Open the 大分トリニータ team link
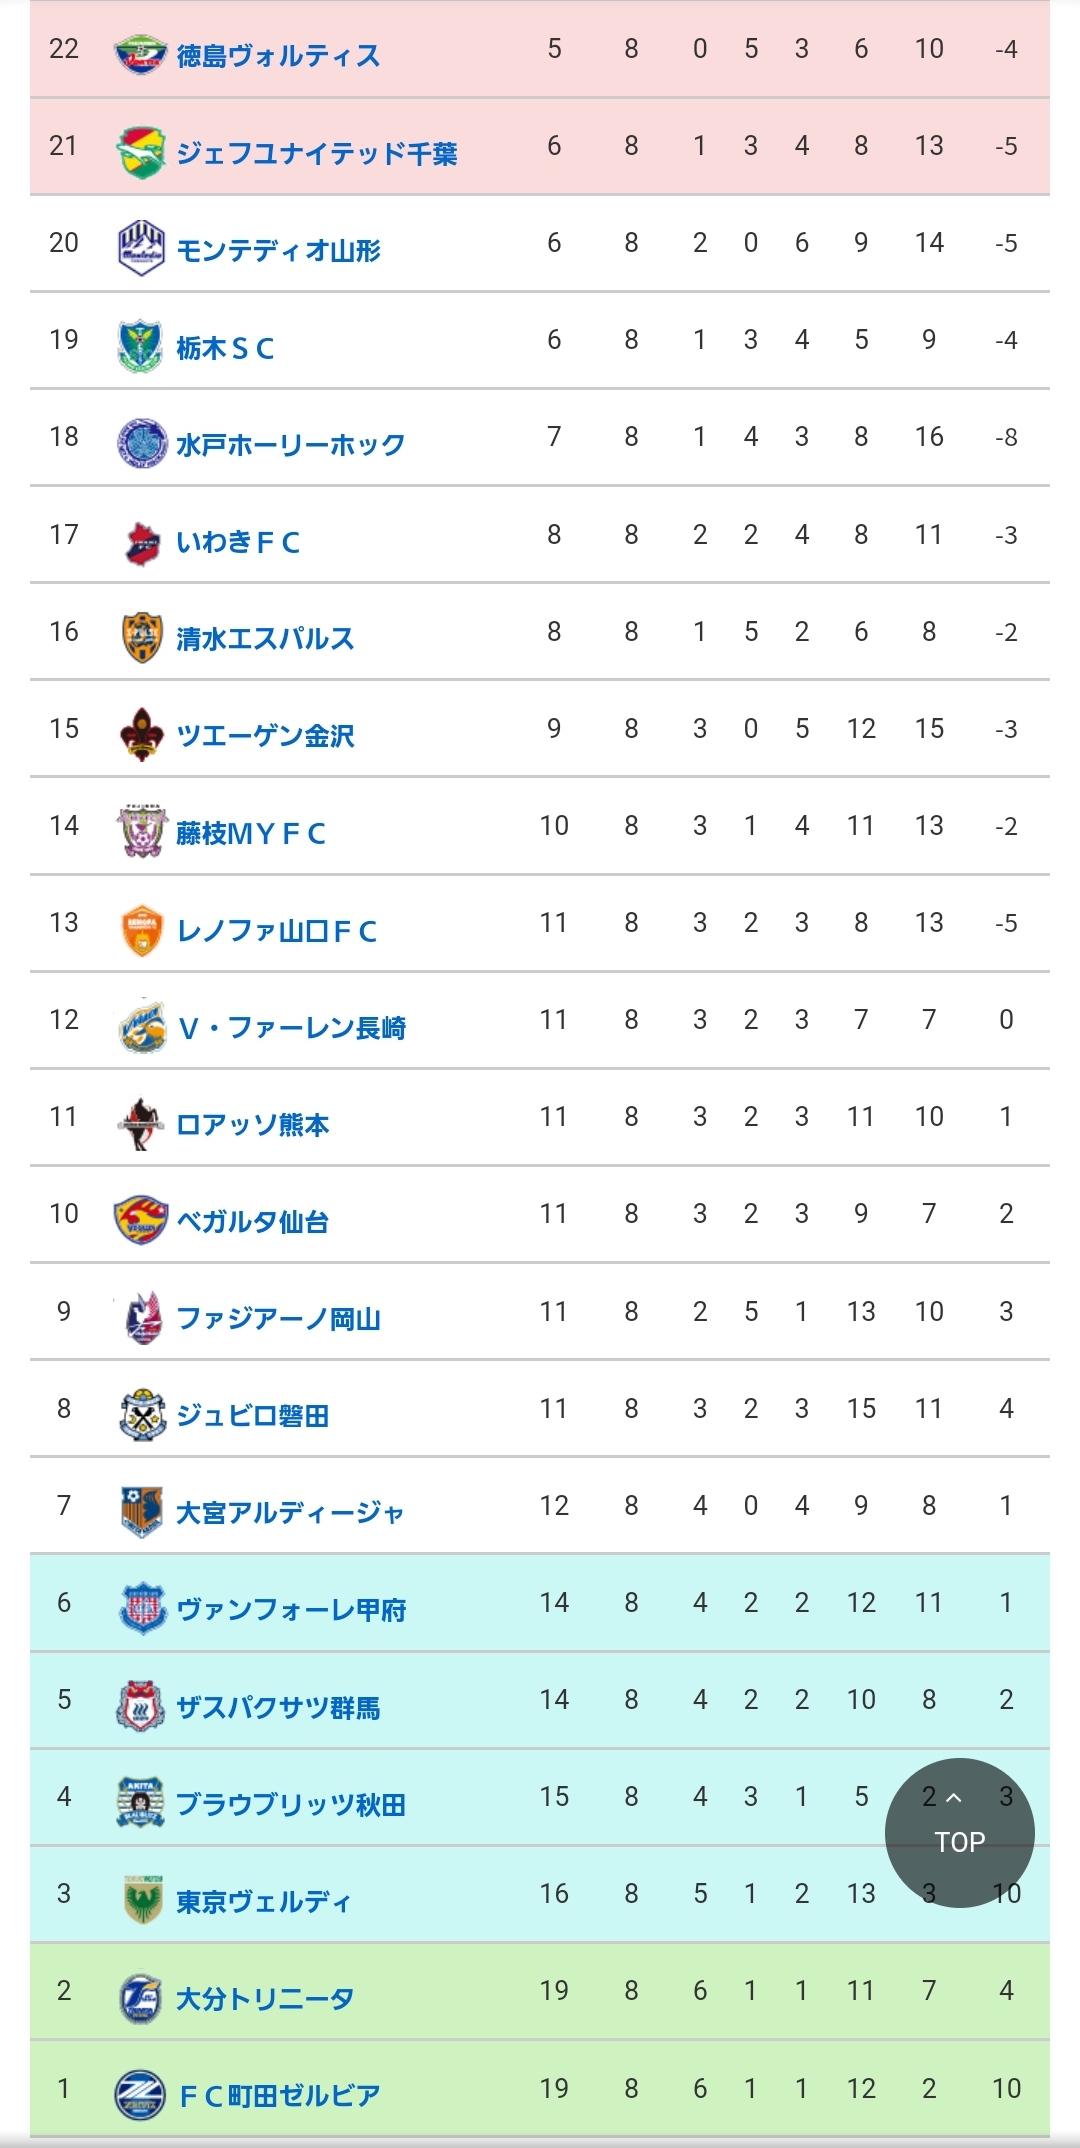The height and width of the screenshot is (2148, 1080). coord(265,1998)
